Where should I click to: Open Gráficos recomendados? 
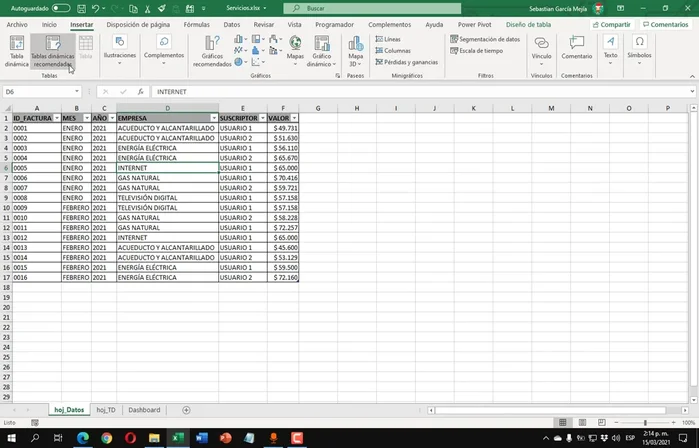(x=212, y=51)
